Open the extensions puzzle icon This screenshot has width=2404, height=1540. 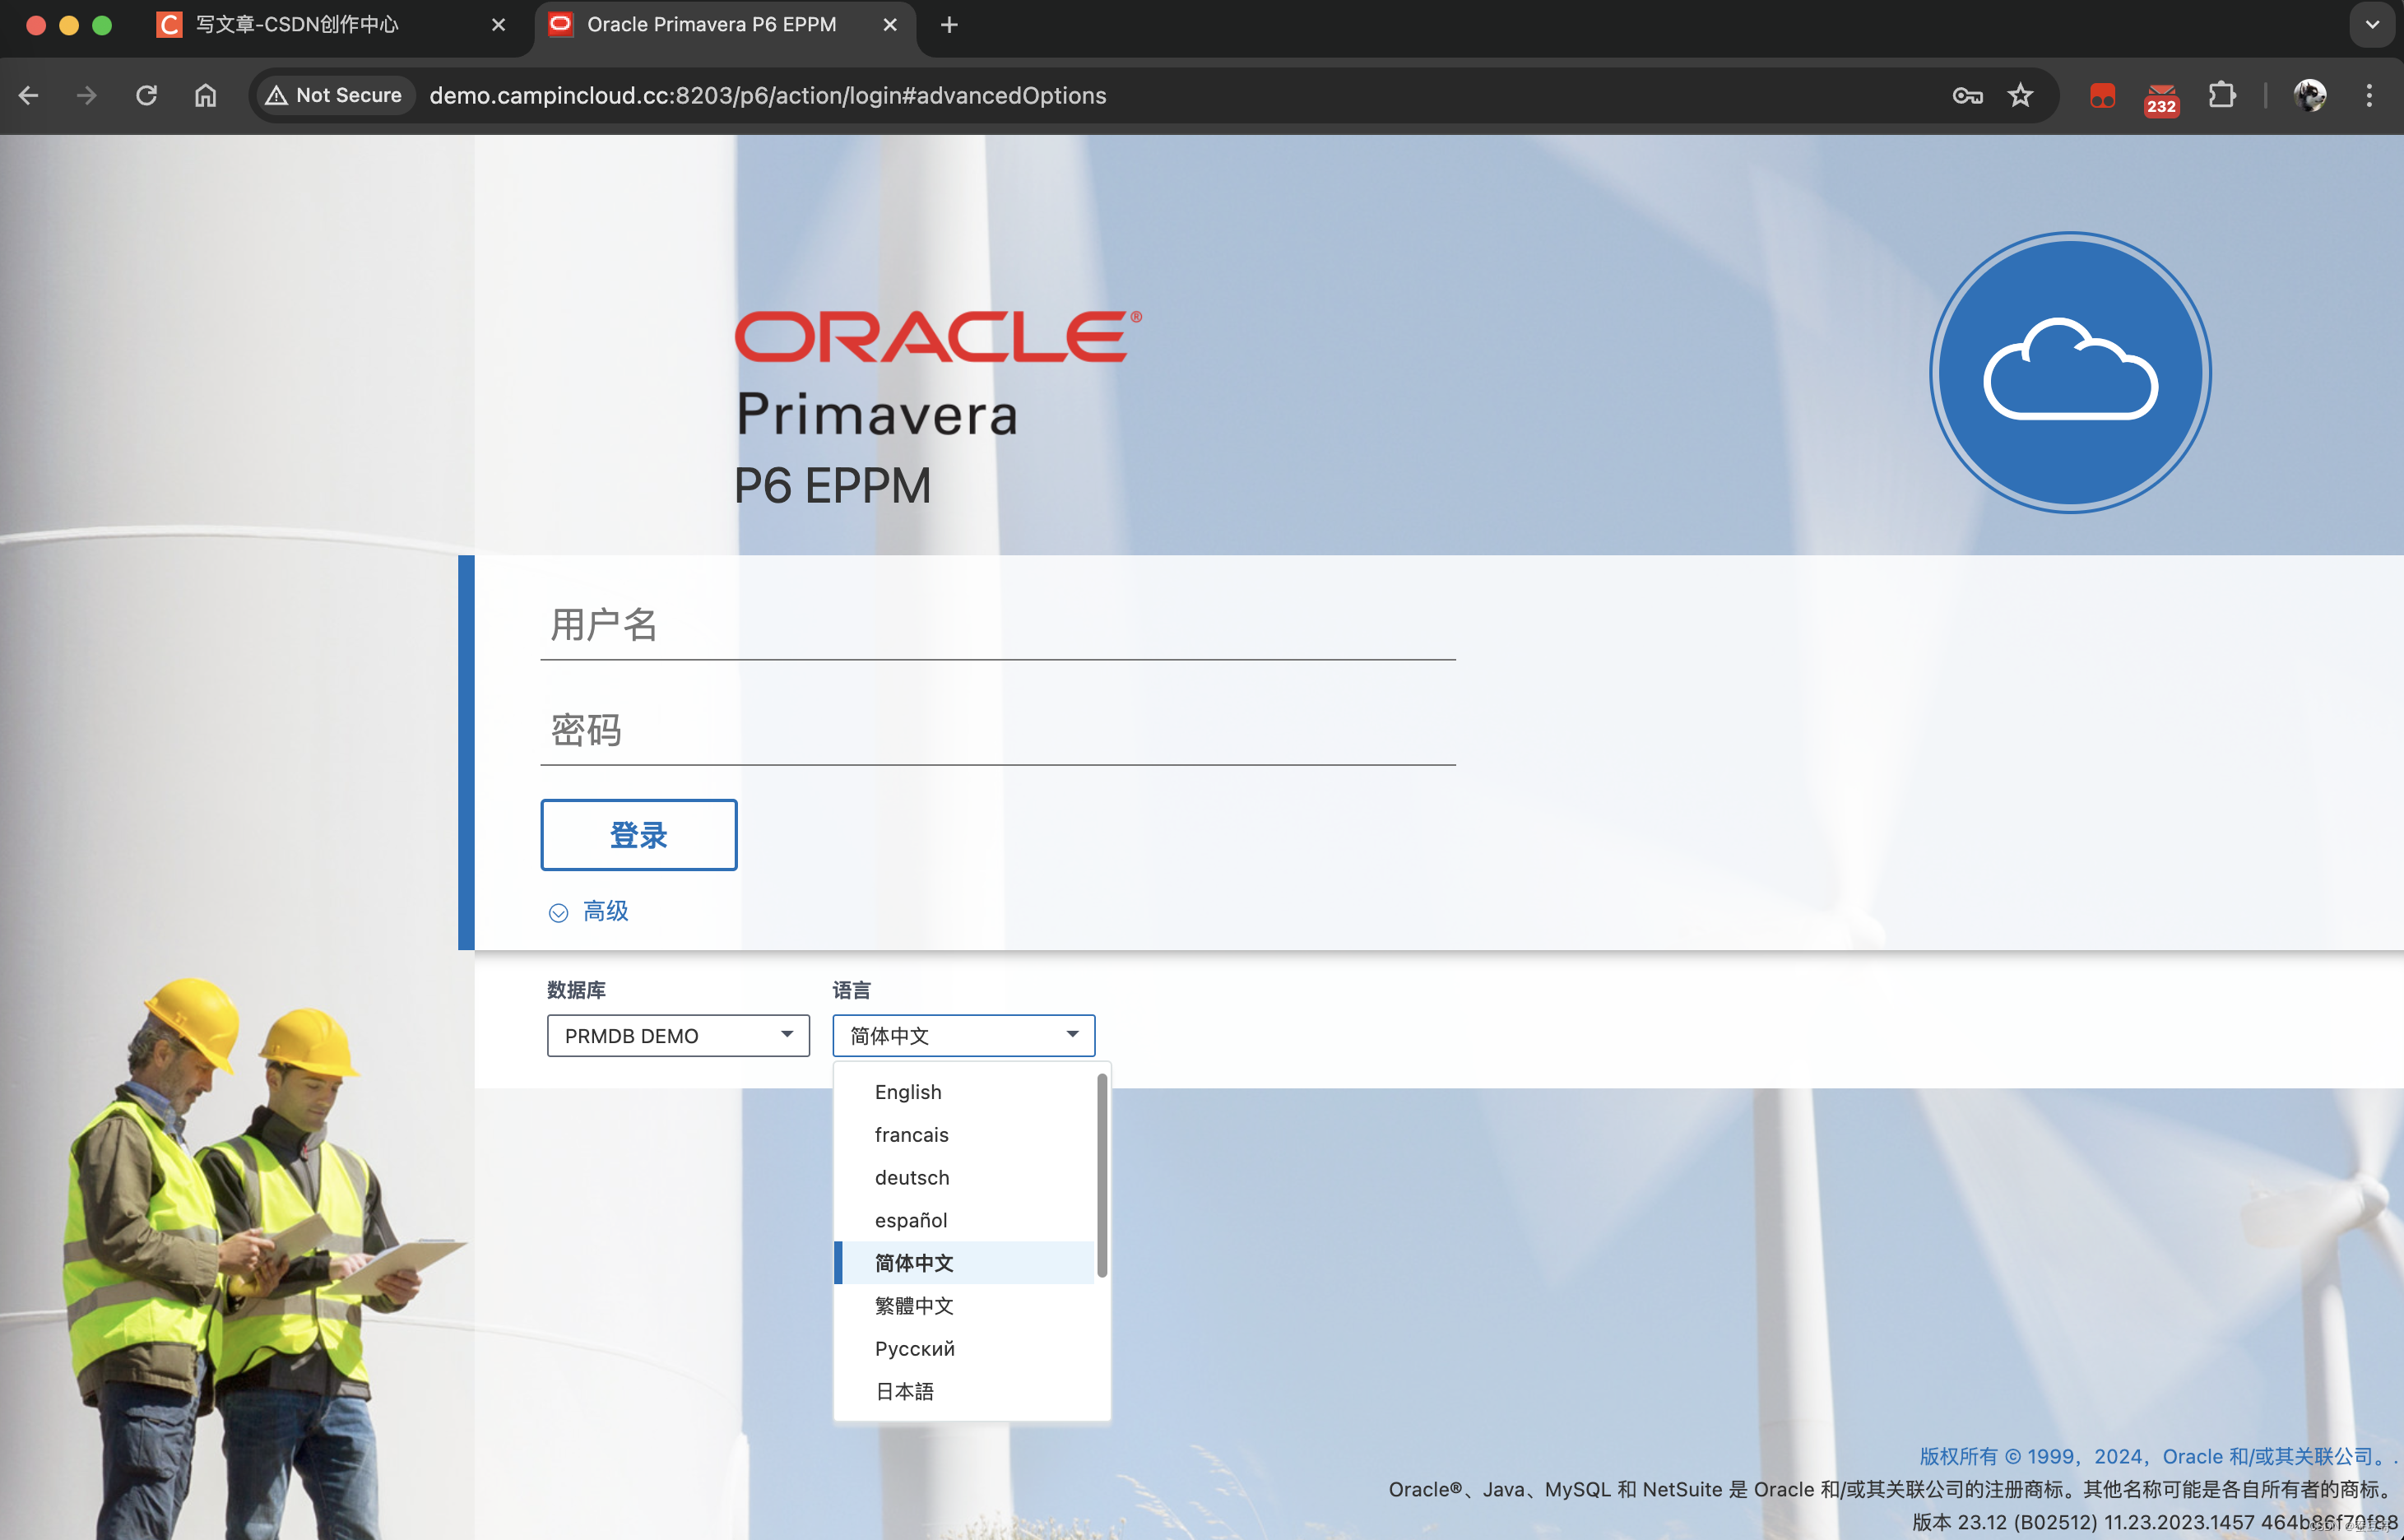coord(2221,95)
